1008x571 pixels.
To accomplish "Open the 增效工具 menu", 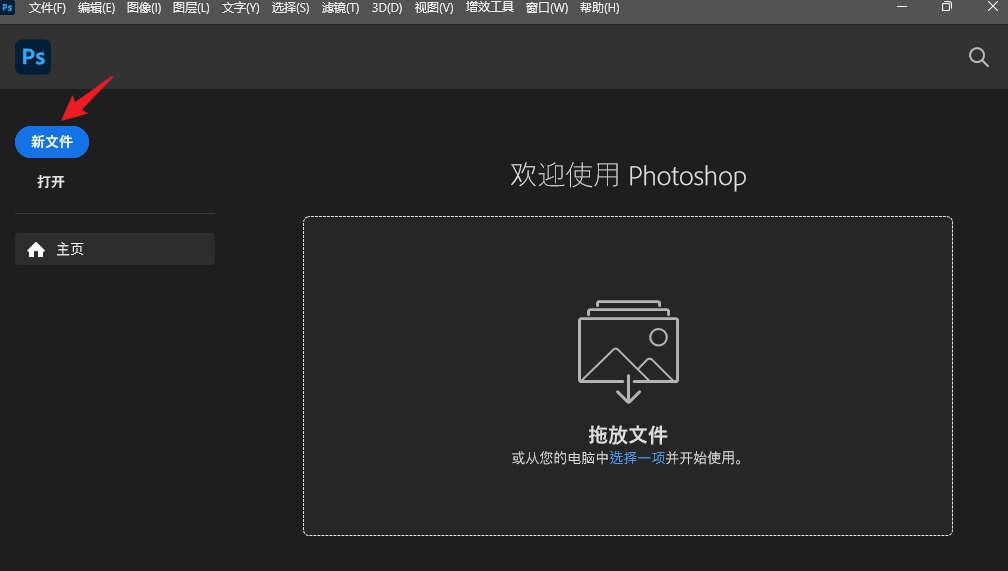I will tap(490, 8).
